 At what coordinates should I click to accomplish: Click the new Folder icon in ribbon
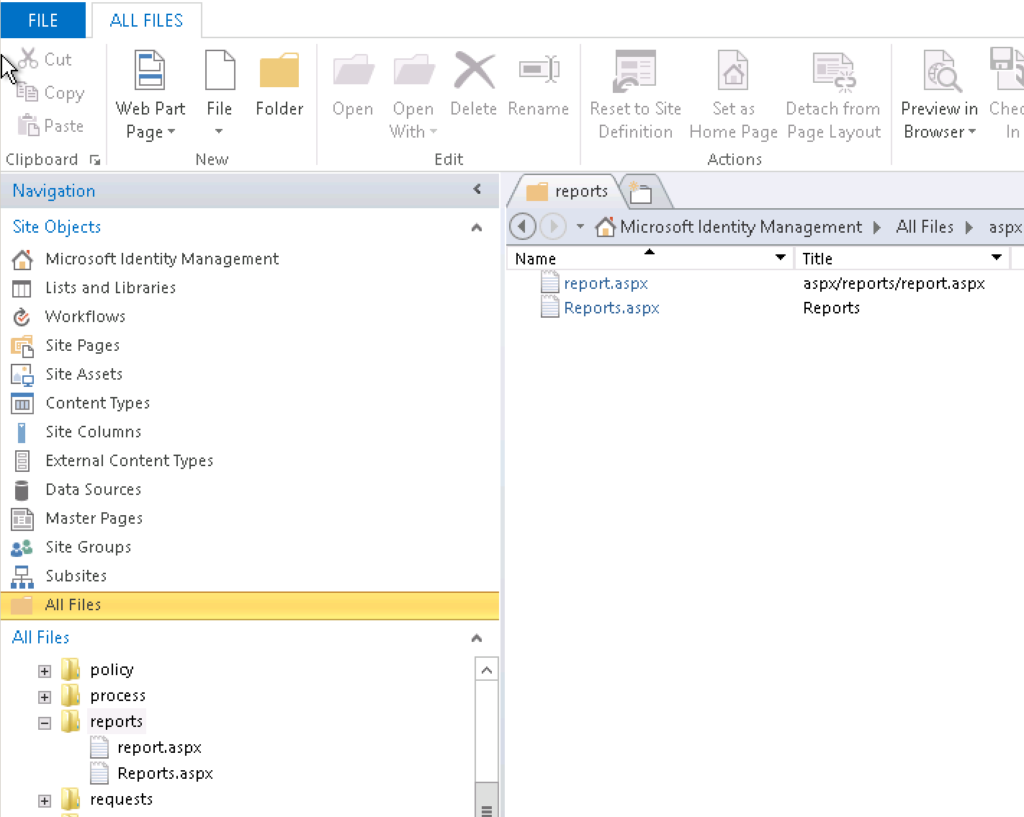279,72
